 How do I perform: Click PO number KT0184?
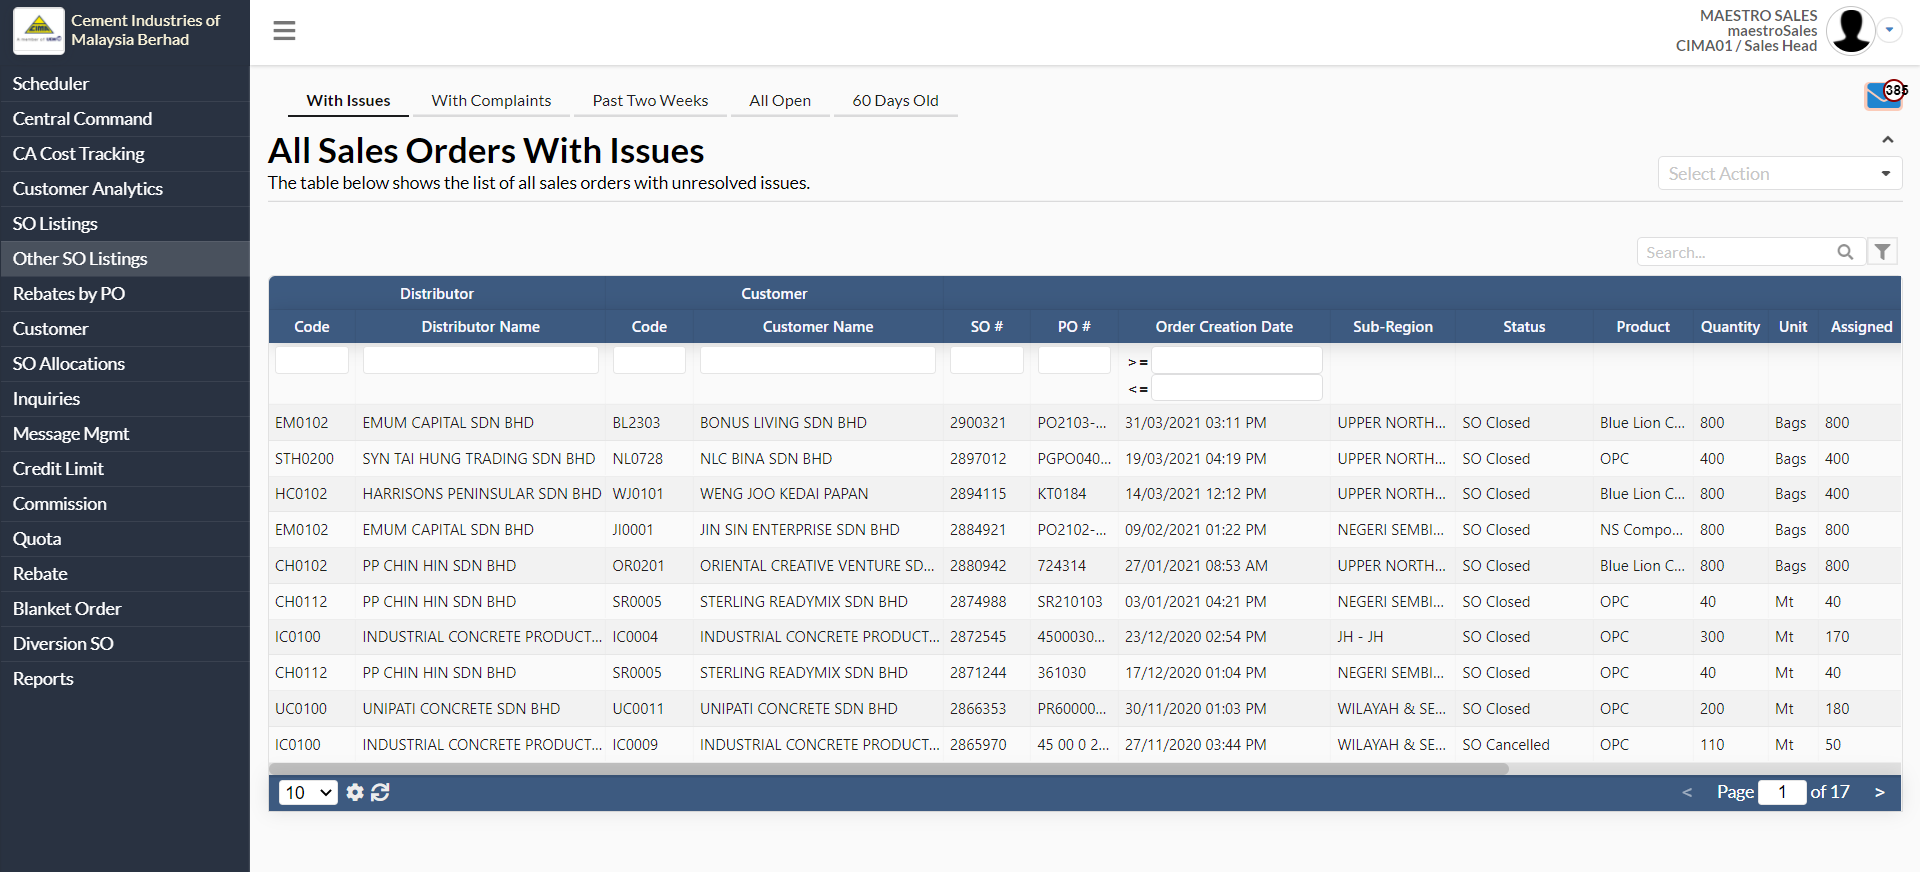(1062, 494)
